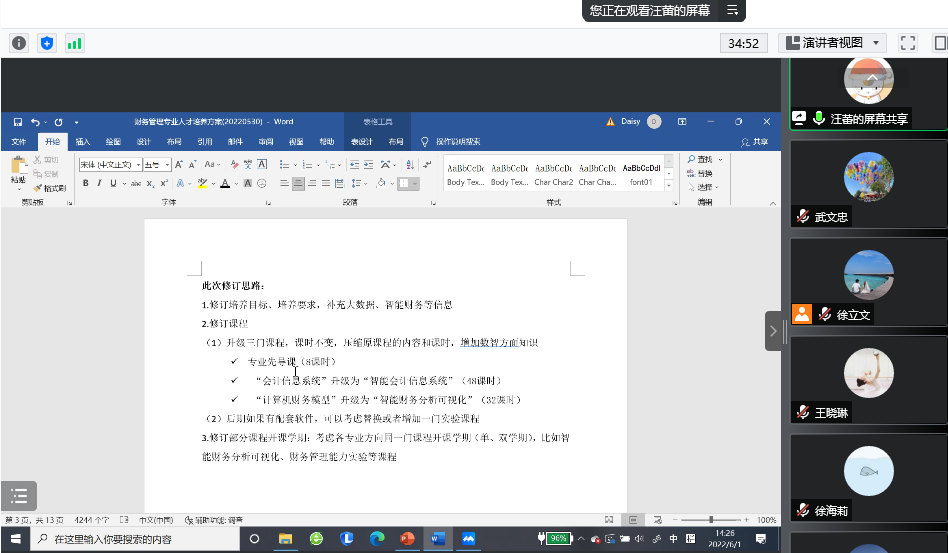Enter full screen mode in meeting
Viewport: 948px width, 553px height.
908,43
